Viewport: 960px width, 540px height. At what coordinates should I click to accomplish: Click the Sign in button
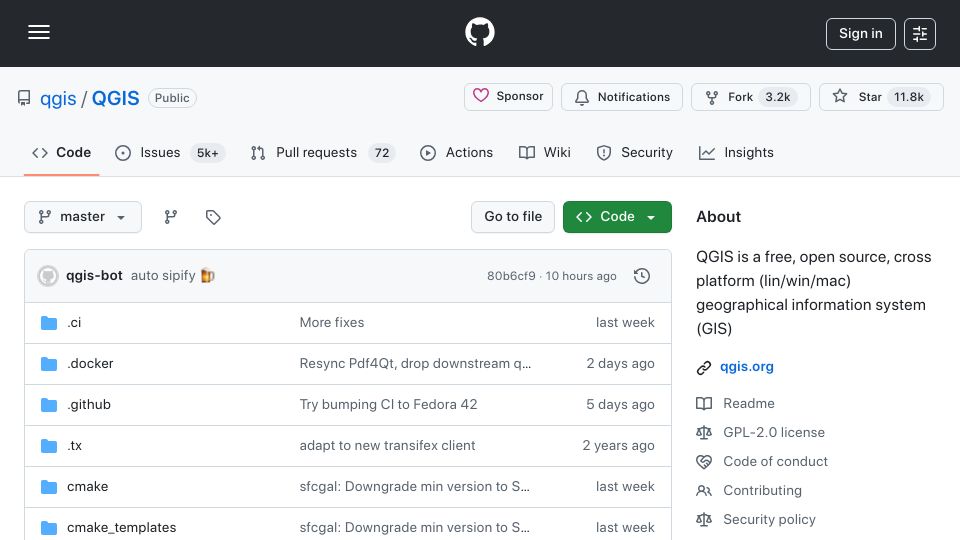click(x=860, y=34)
